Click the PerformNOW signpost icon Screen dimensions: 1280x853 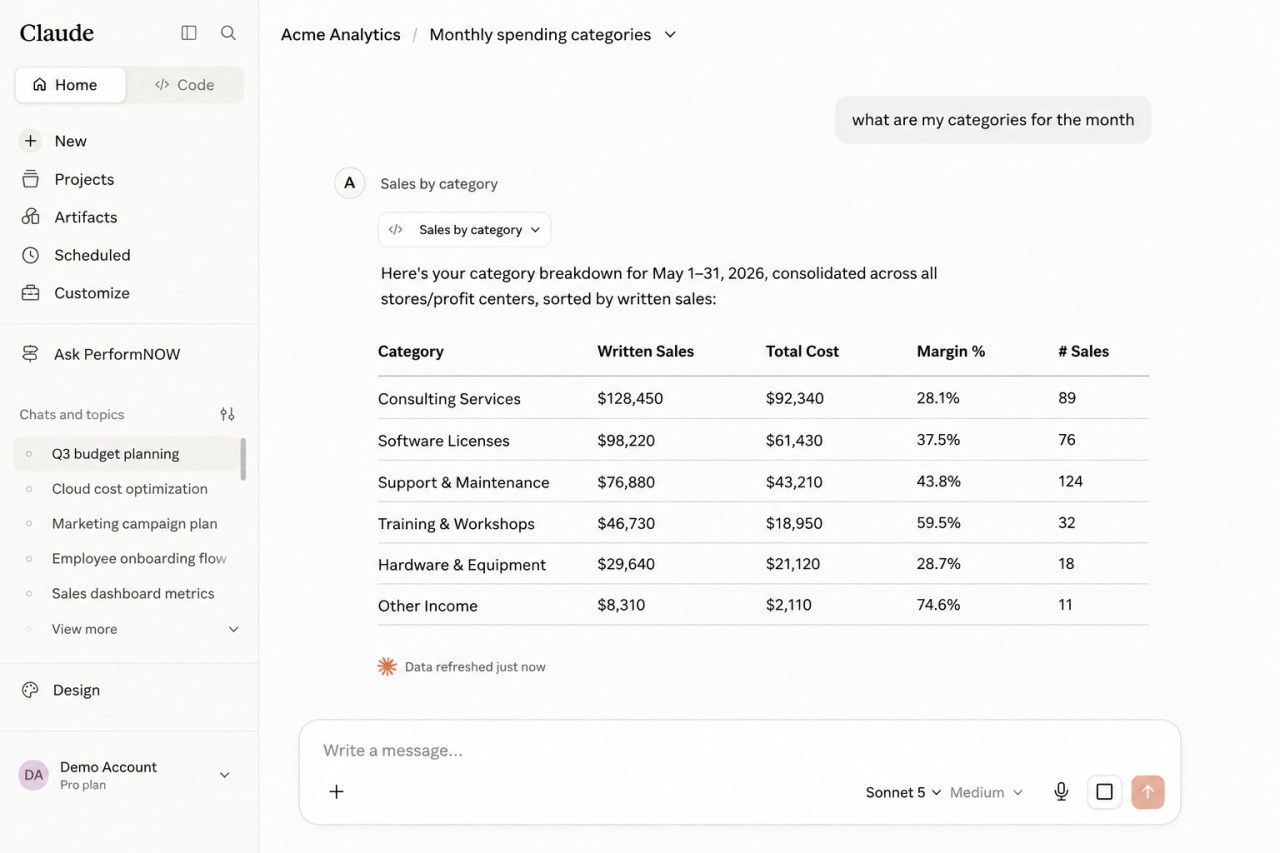31,354
